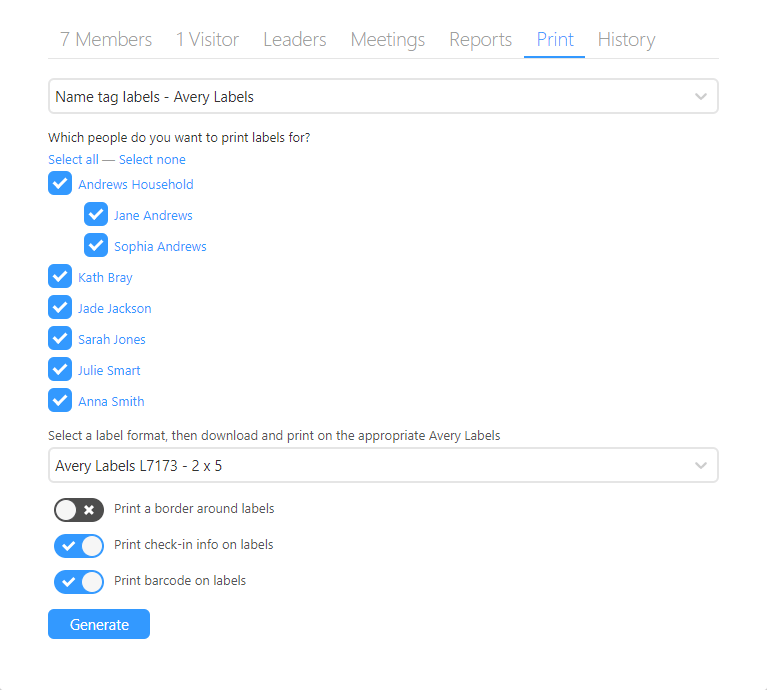Enable Print a border around labels
The width and height of the screenshot is (767, 690).
point(79,510)
